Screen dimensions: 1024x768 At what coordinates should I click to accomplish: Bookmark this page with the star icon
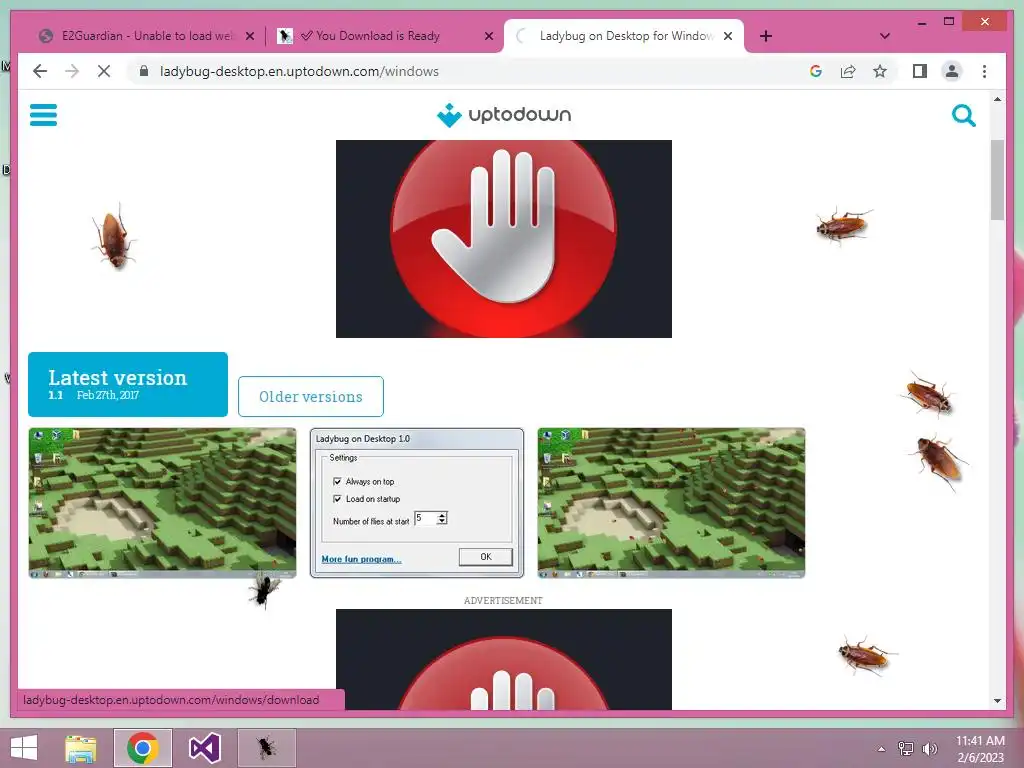click(880, 71)
